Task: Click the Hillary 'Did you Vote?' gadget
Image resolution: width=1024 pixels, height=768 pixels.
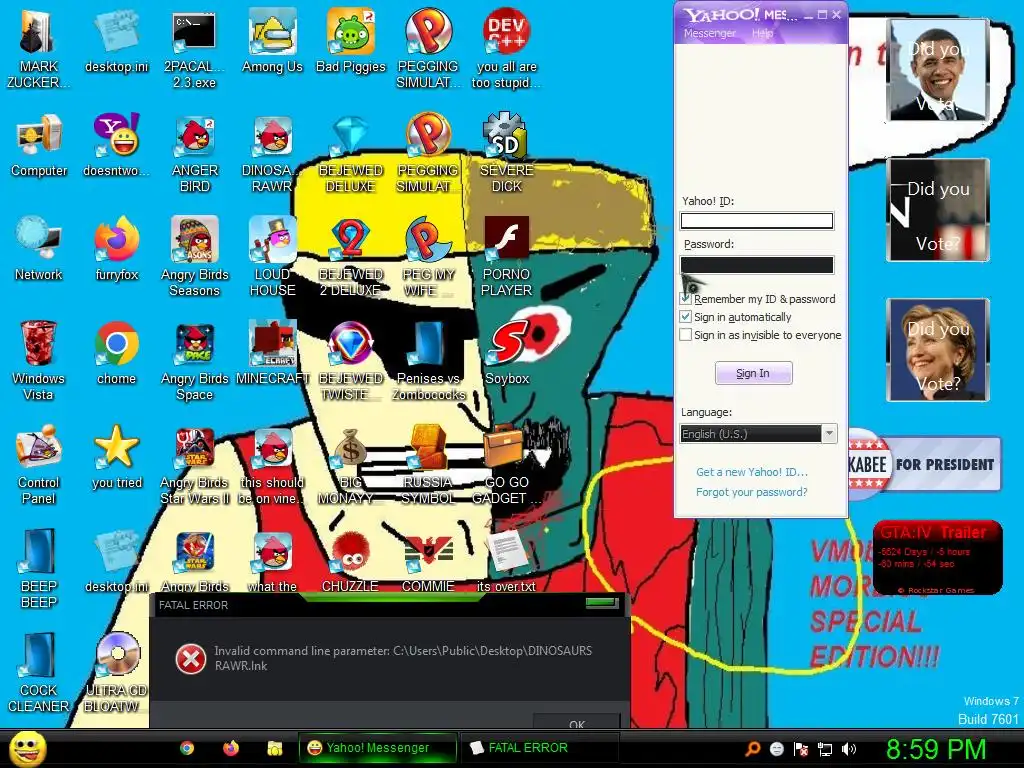Action: pyautogui.click(x=938, y=349)
